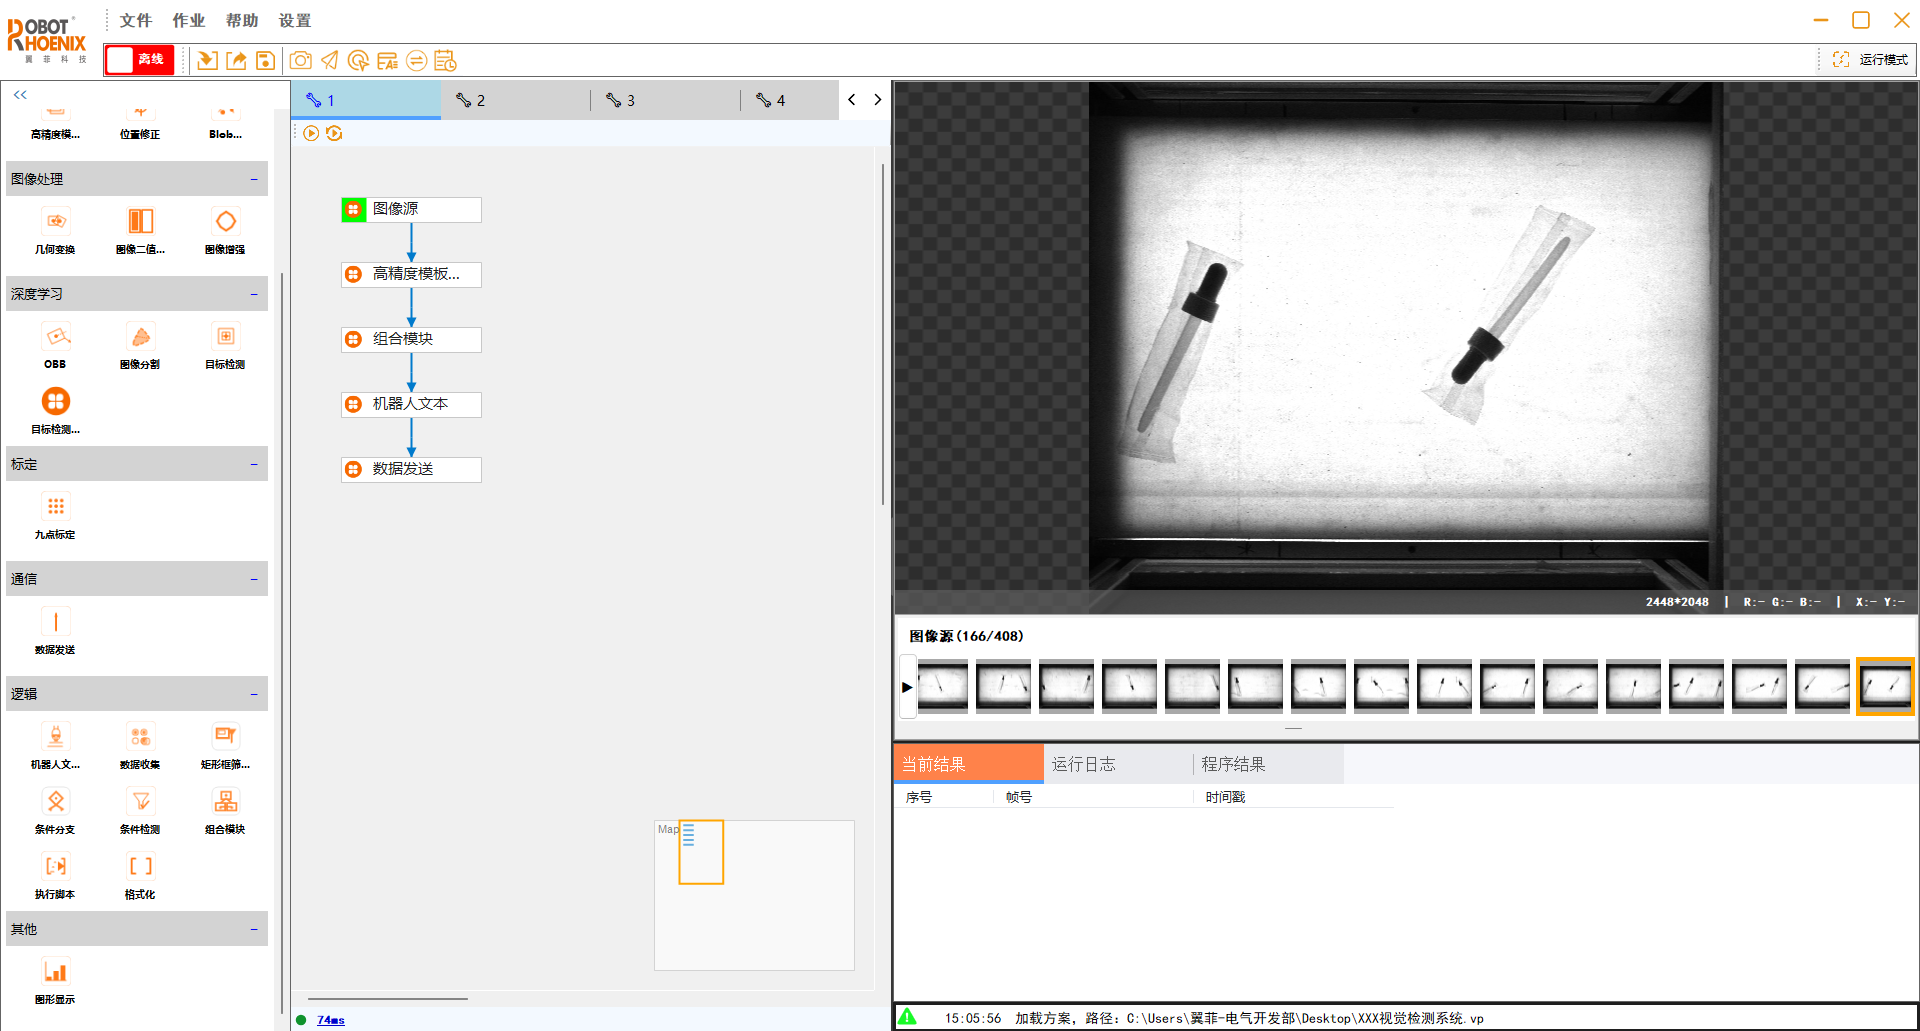Click the calendar clock toolbar icon

(445, 61)
